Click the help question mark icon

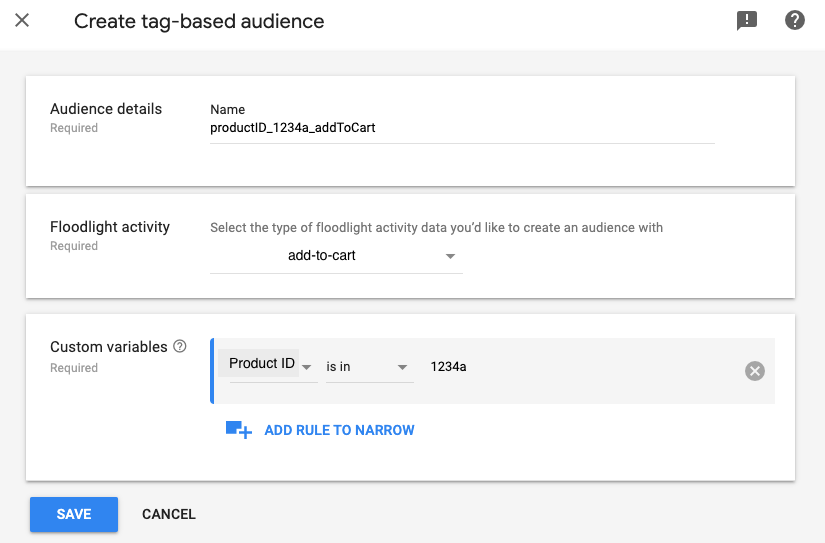tap(795, 21)
